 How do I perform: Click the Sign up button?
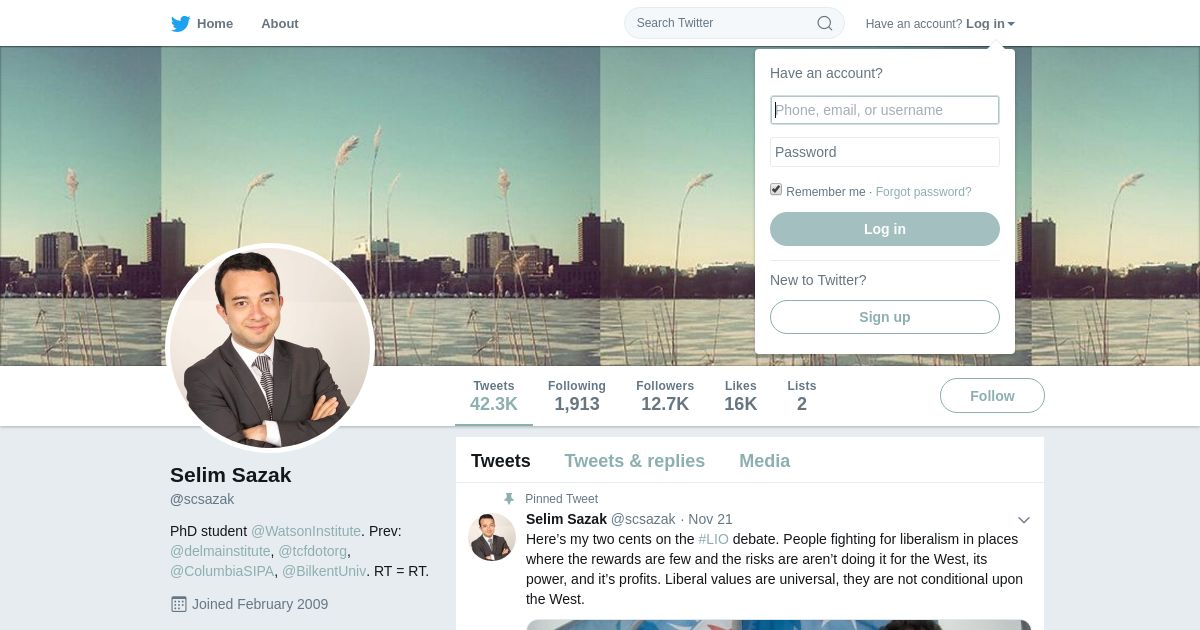pyautogui.click(x=885, y=317)
